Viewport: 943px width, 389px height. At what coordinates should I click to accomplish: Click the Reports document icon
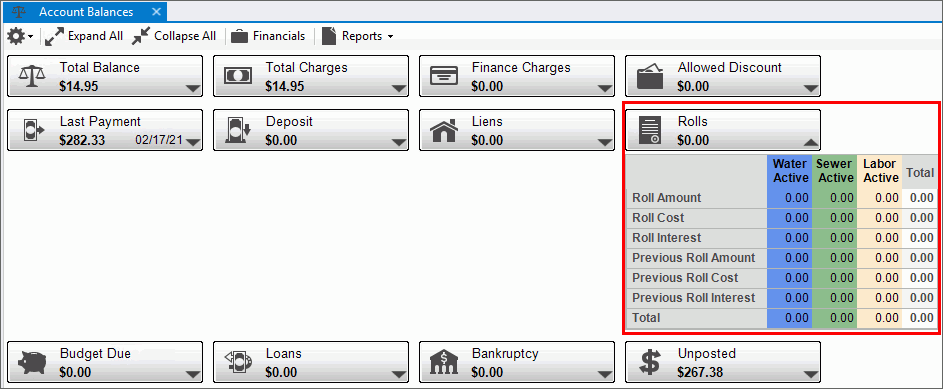click(x=328, y=36)
